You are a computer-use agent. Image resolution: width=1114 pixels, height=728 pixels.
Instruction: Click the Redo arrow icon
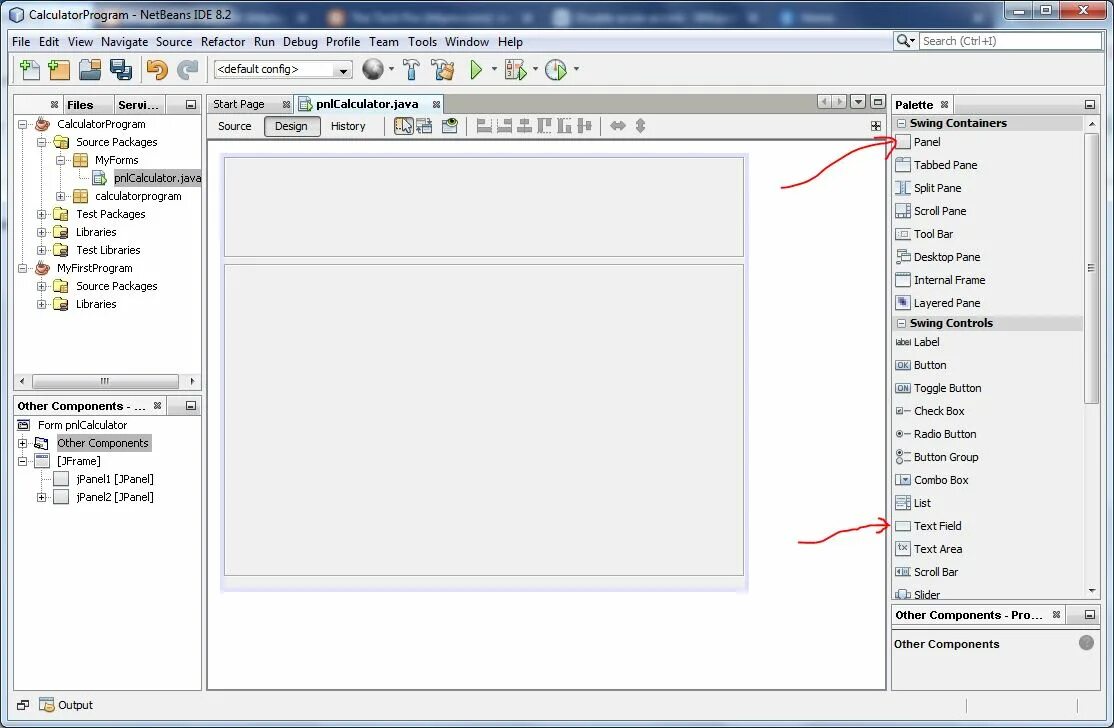point(188,70)
